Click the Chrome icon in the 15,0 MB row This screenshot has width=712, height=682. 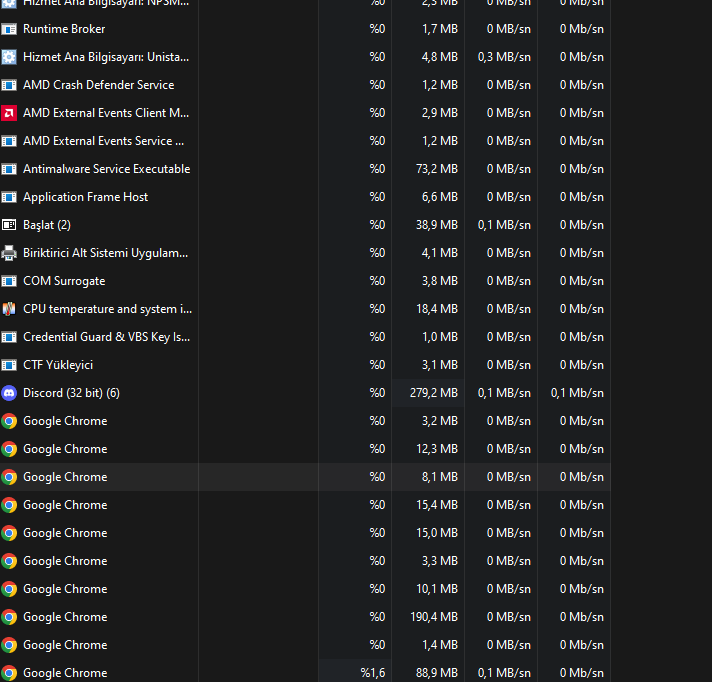click(9, 533)
